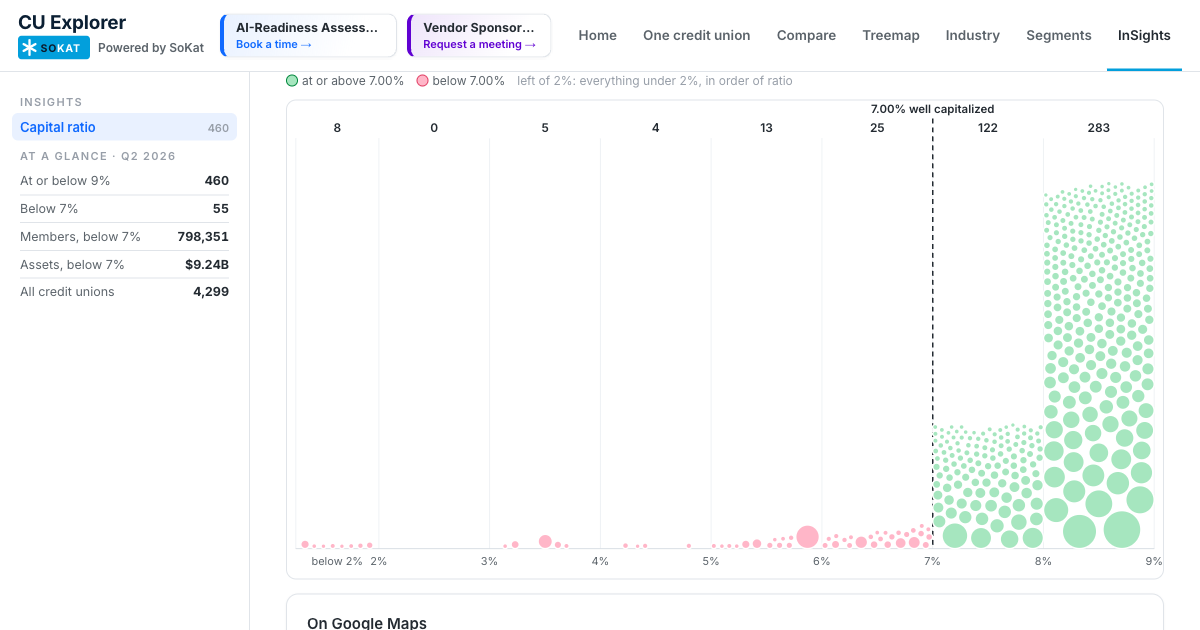
Task: Click the 'On Google Maps' heading
Action: [x=367, y=623]
